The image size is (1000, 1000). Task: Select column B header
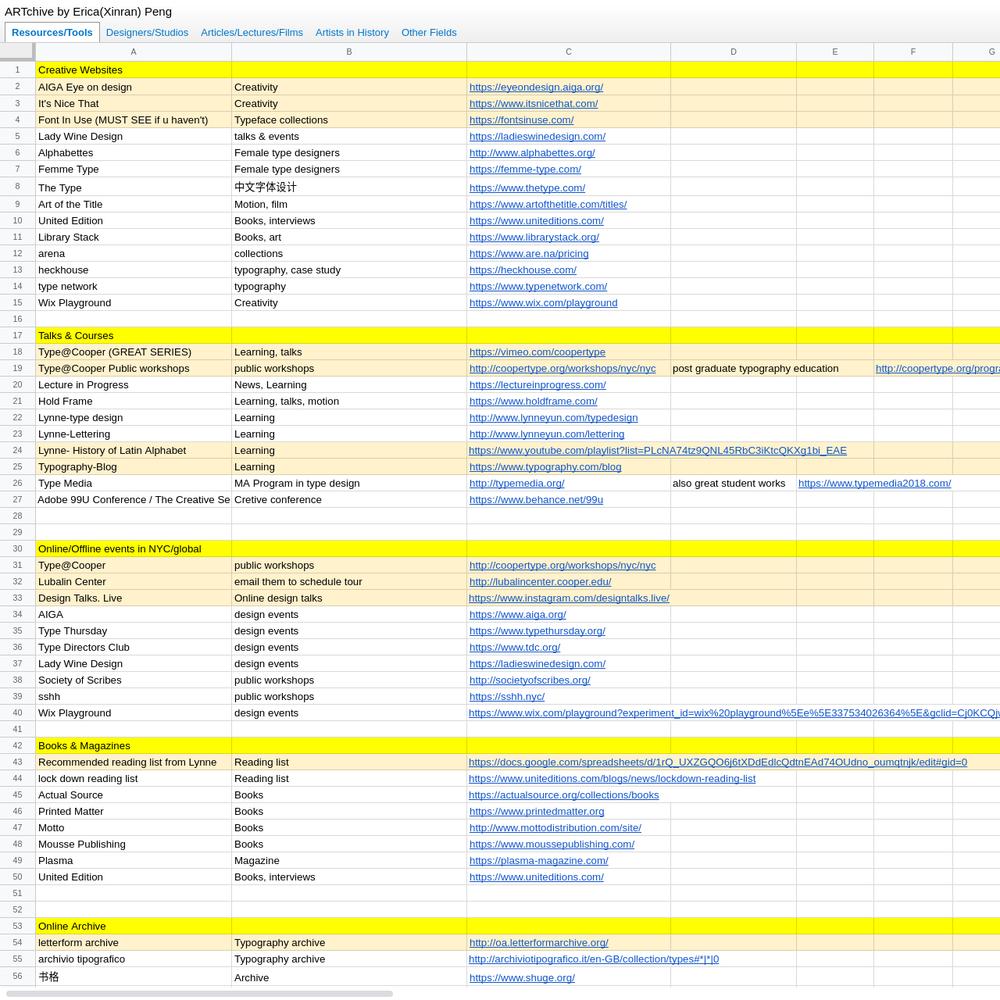coord(349,52)
